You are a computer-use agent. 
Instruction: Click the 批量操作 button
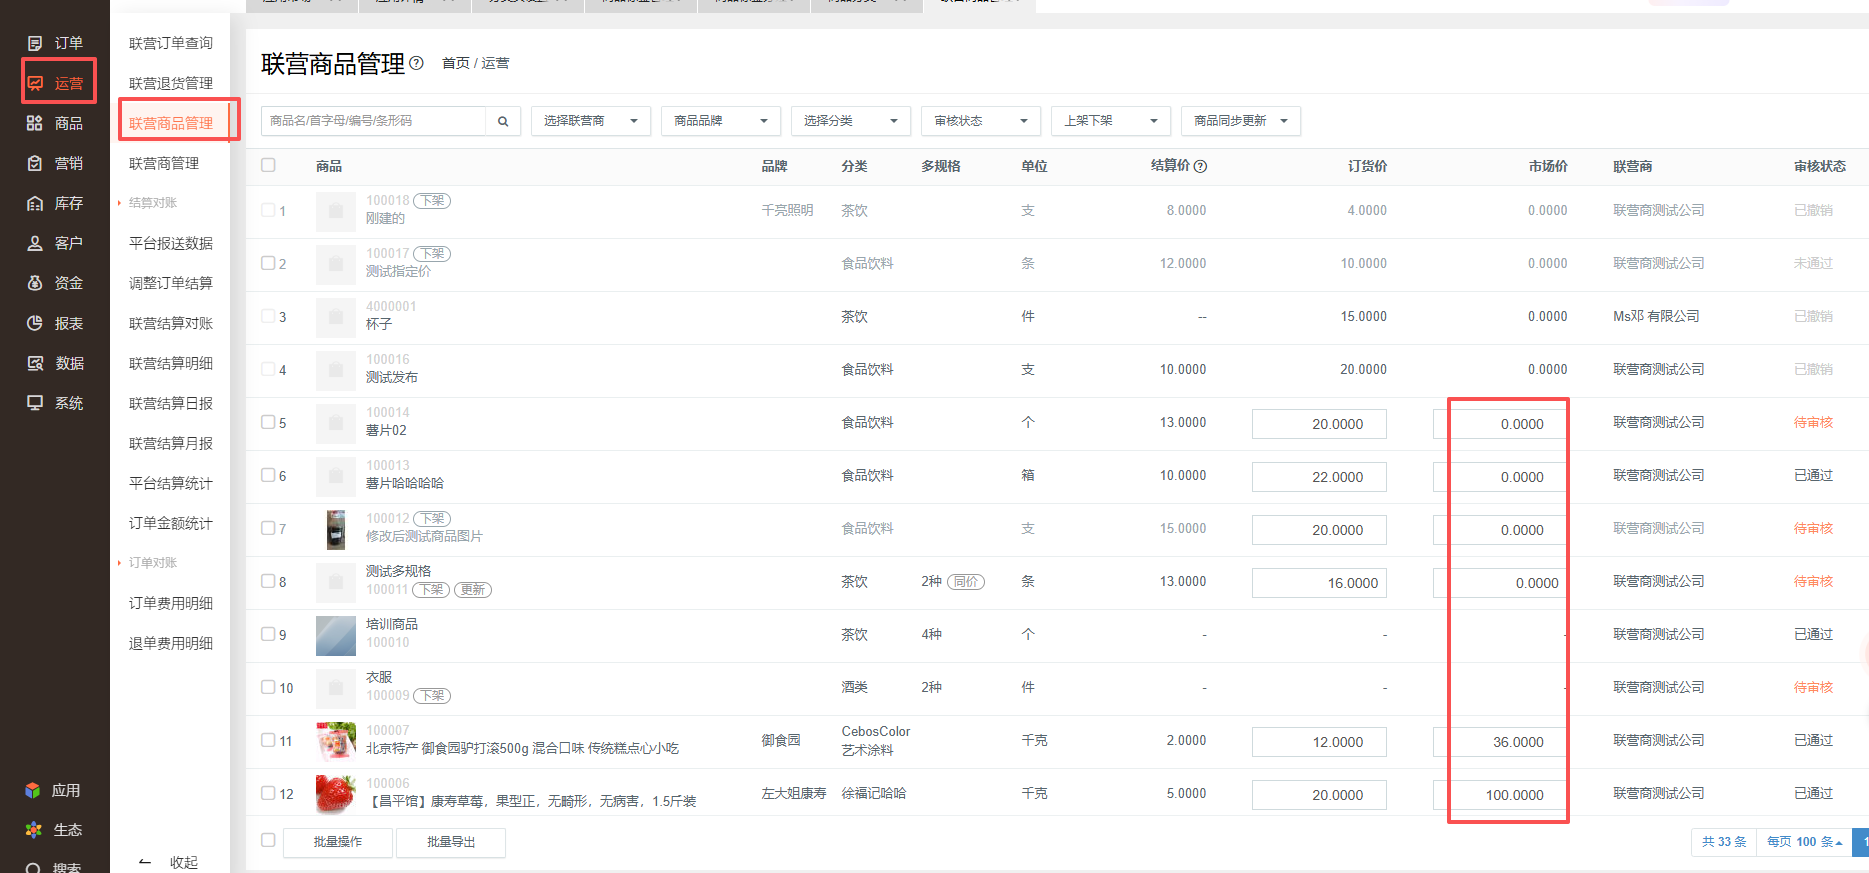[338, 842]
